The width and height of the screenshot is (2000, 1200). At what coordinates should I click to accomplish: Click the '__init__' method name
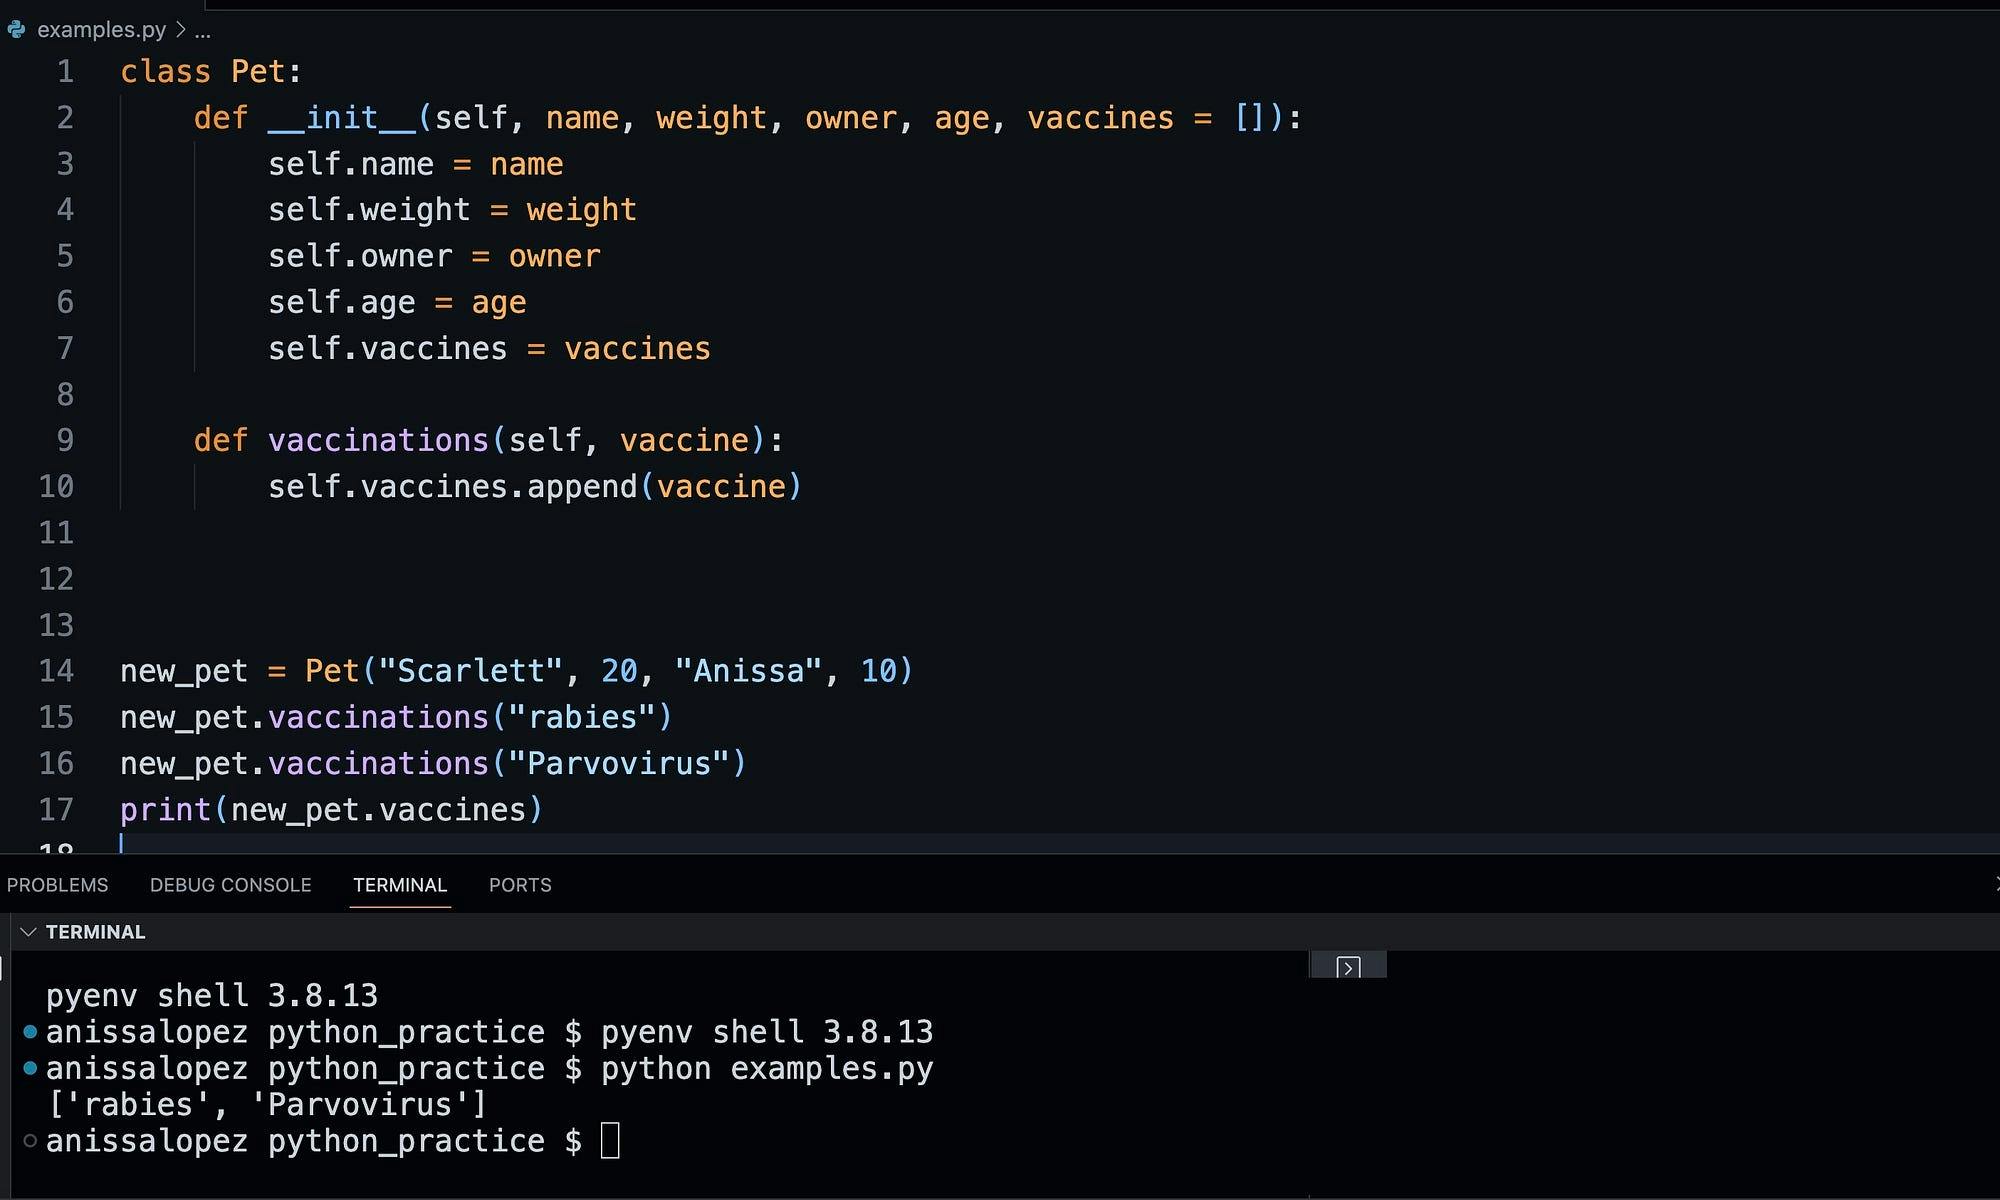[x=341, y=118]
